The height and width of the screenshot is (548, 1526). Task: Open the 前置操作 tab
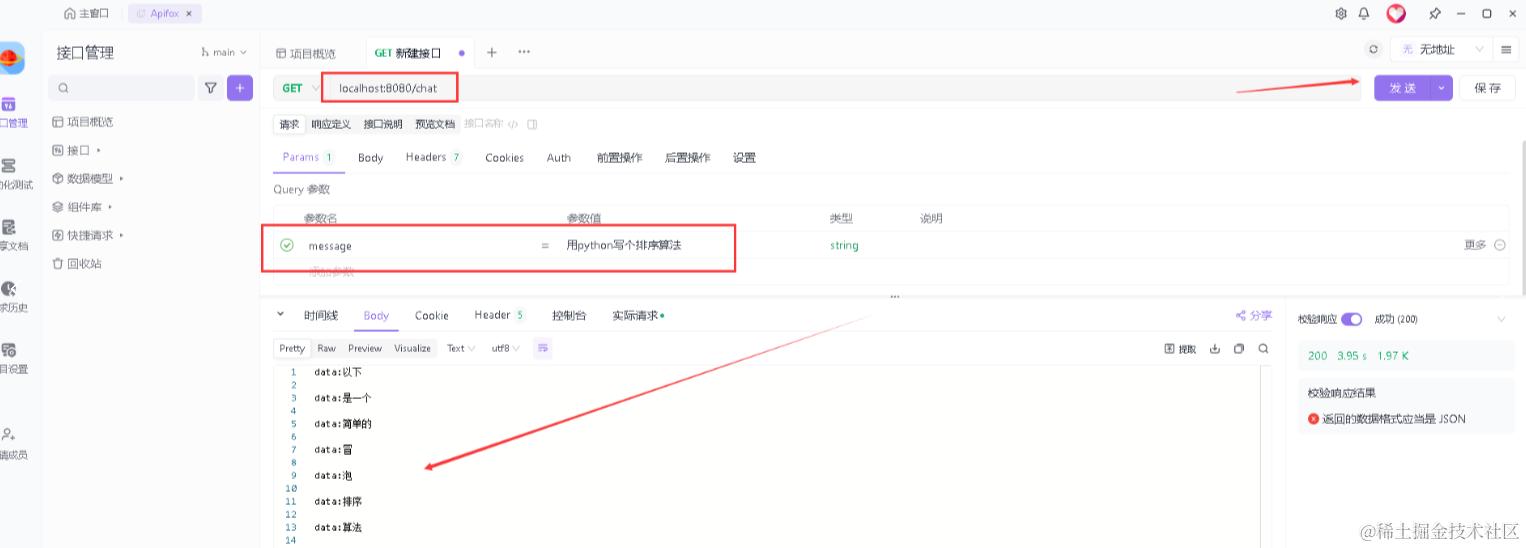click(619, 158)
